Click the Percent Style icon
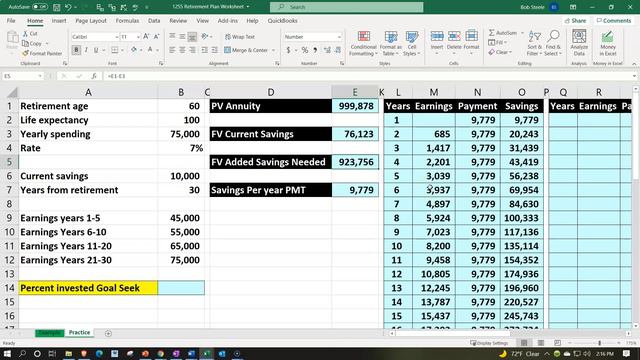This screenshot has width=640, height=360. tap(304, 50)
